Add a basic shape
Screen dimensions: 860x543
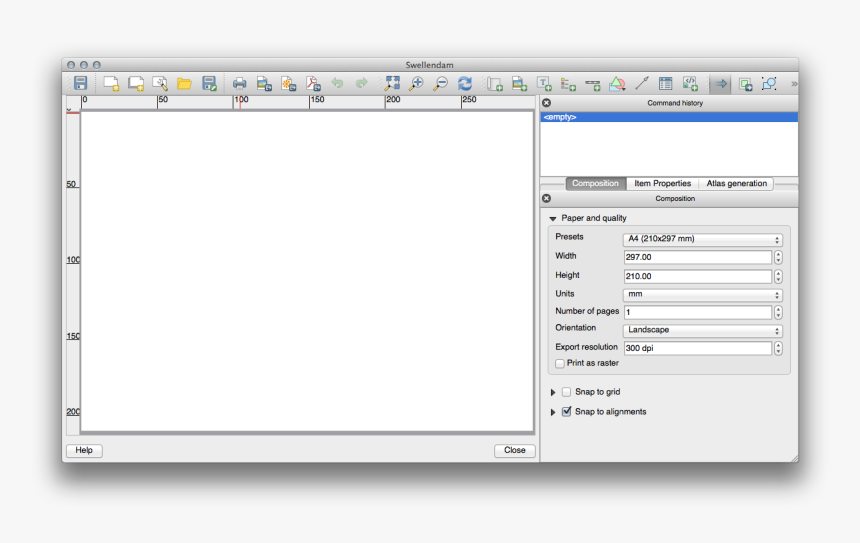(617, 83)
